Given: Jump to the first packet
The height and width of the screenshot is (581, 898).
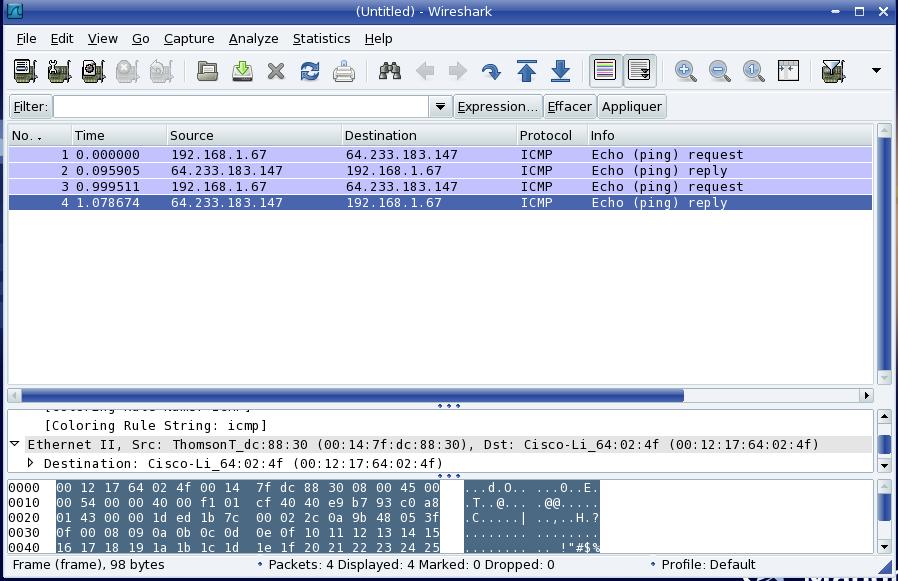Looking at the screenshot, I should (526, 71).
